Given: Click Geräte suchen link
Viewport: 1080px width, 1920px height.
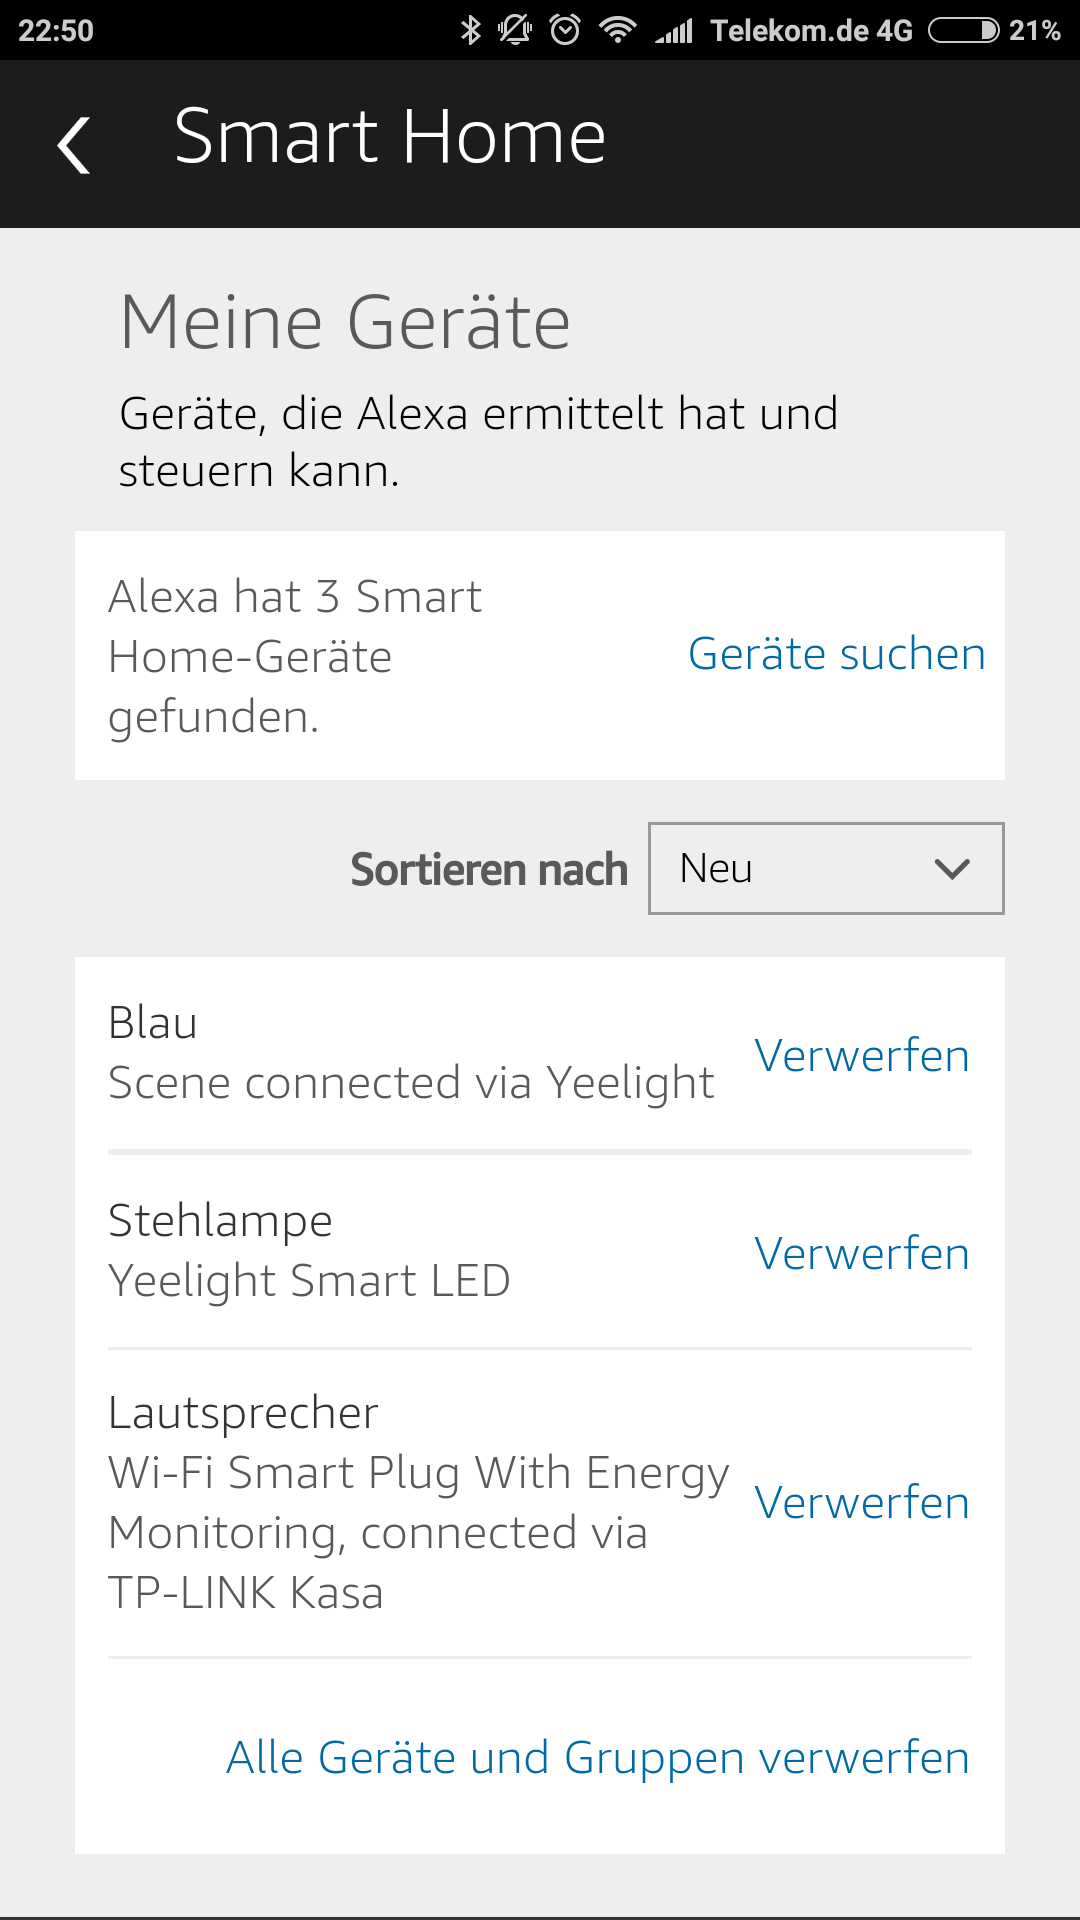Looking at the screenshot, I should [x=837, y=654].
